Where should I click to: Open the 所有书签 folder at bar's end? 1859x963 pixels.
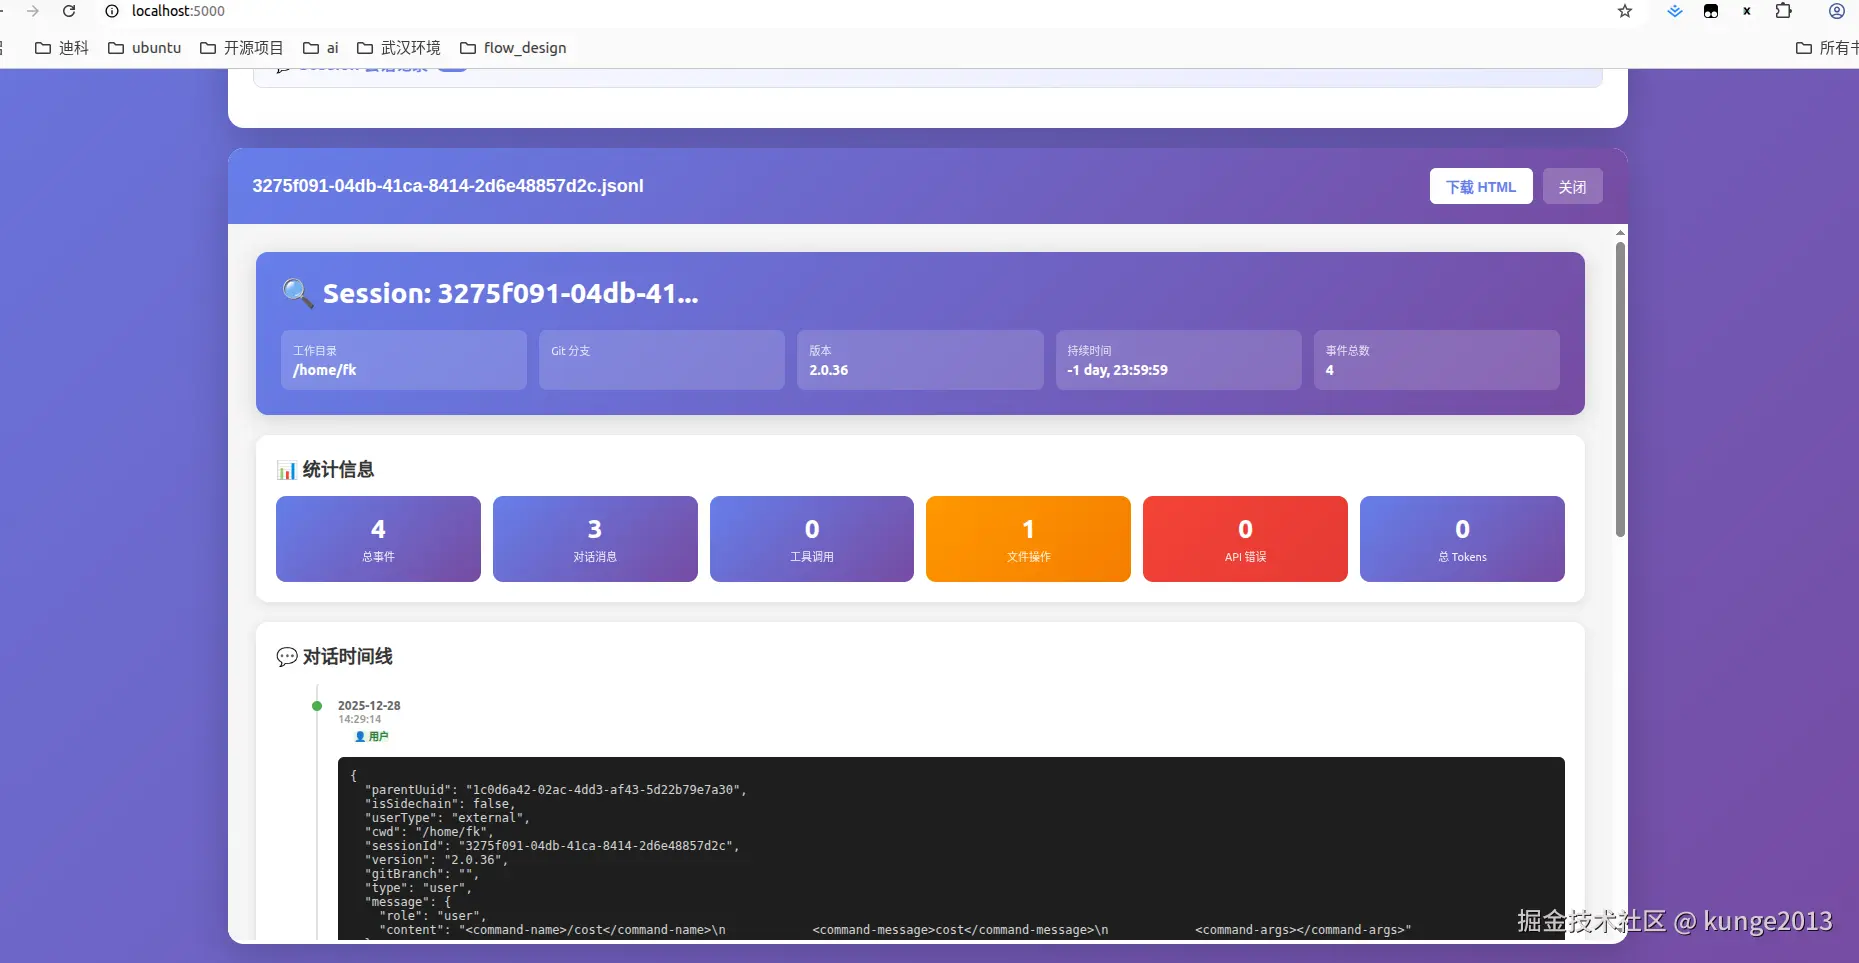[x=1827, y=48]
